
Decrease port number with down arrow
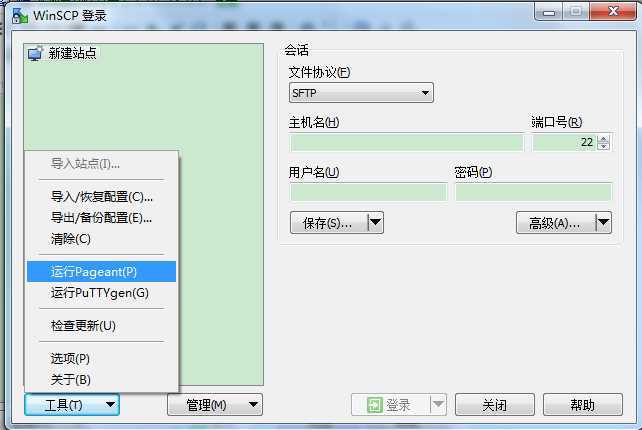point(603,146)
